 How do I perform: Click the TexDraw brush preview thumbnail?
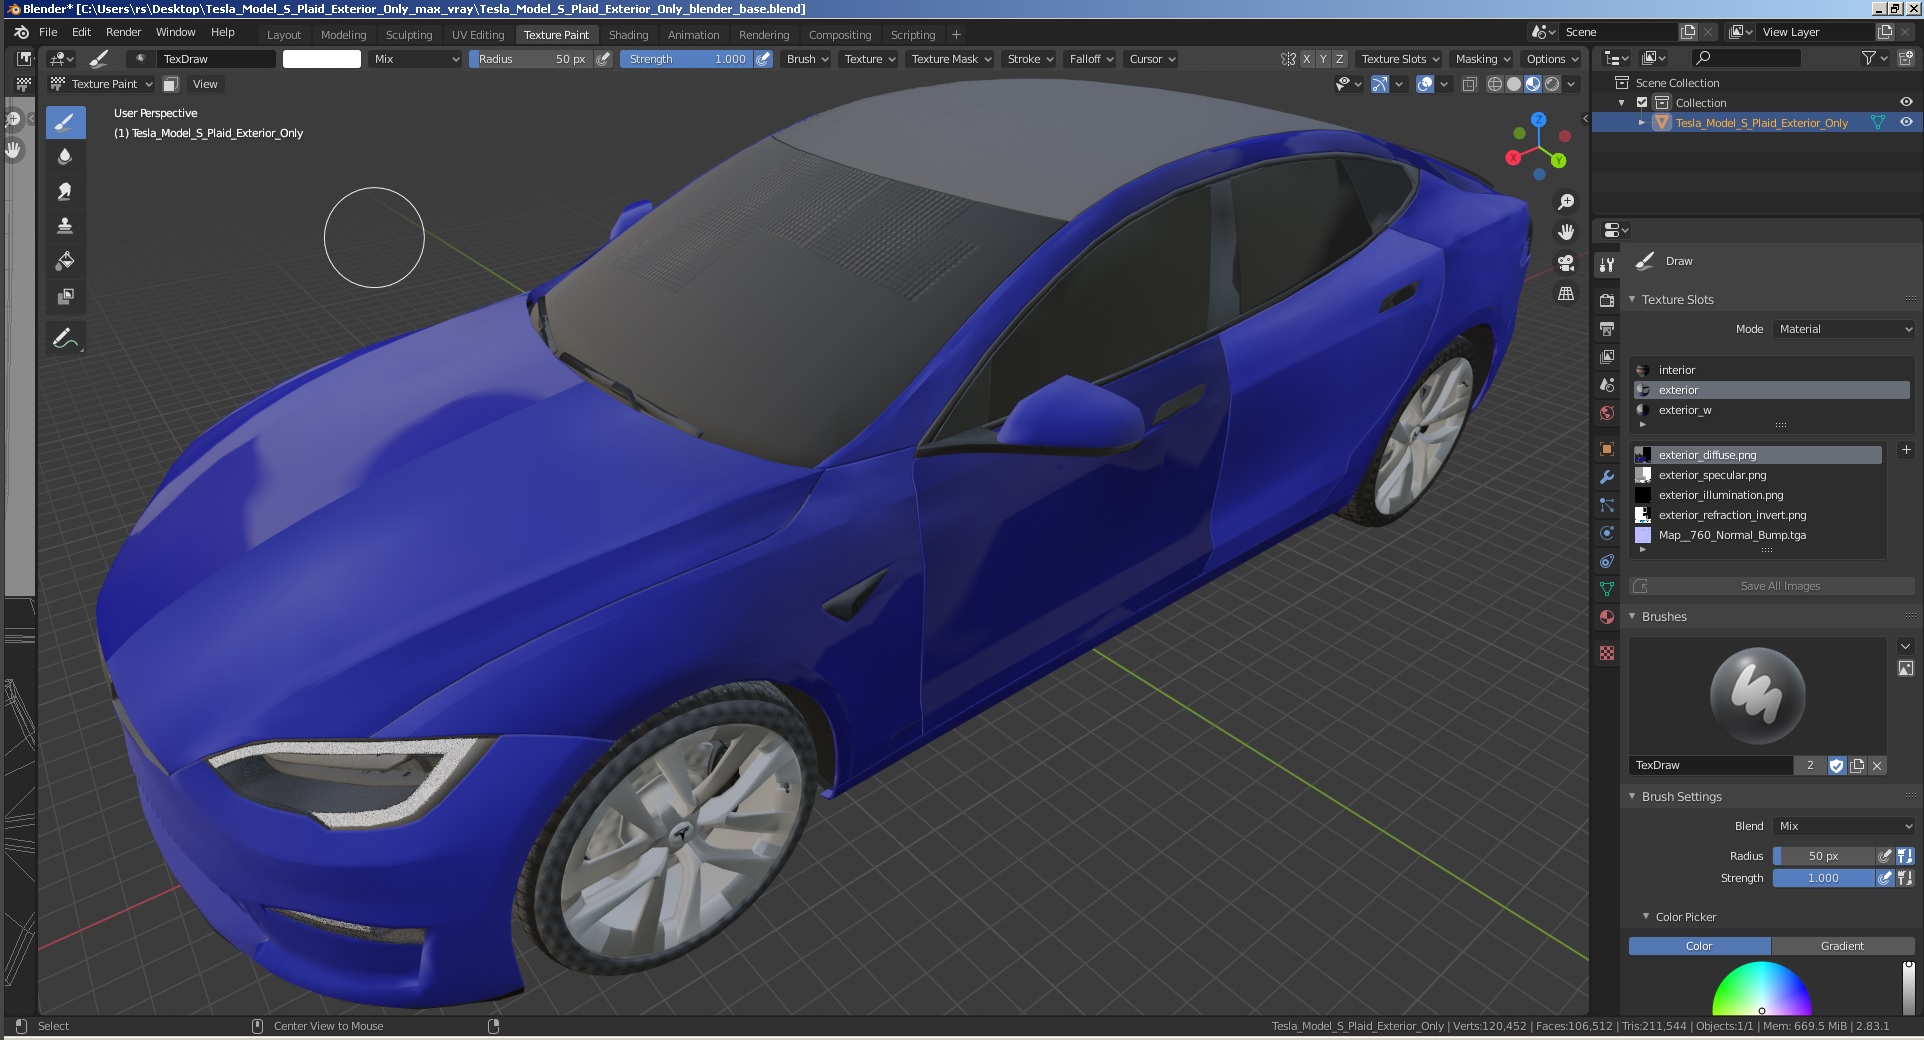[1757, 696]
